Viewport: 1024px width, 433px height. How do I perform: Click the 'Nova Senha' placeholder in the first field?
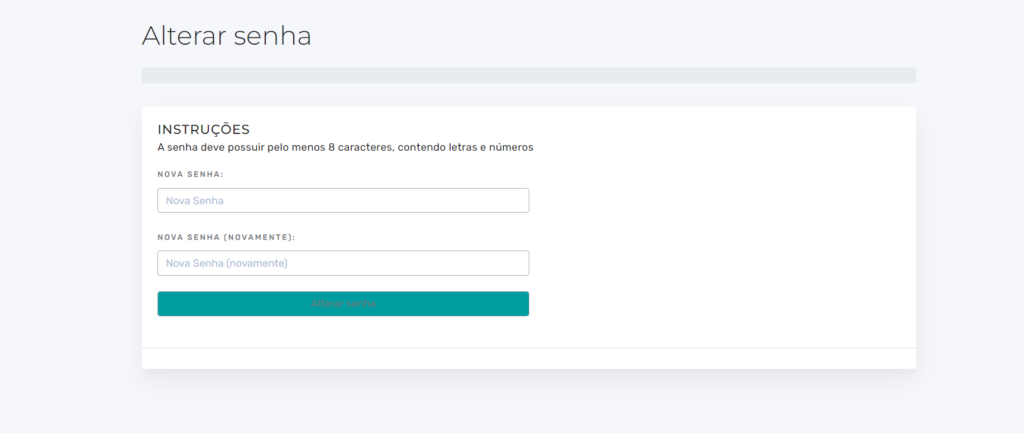(195, 200)
